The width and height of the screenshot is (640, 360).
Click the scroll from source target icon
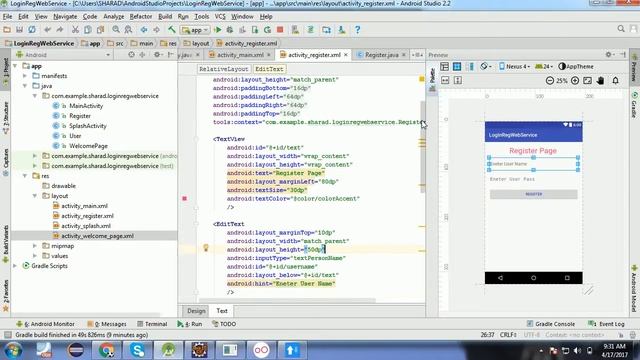click(131, 55)
